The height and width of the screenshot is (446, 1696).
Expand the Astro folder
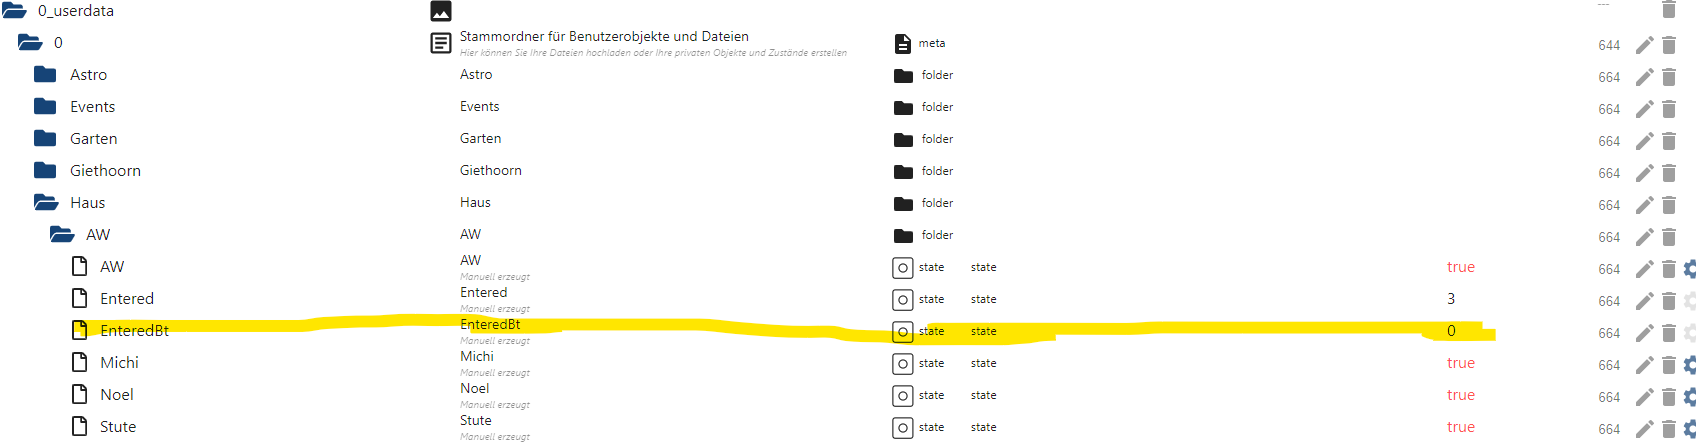(45, 75)
